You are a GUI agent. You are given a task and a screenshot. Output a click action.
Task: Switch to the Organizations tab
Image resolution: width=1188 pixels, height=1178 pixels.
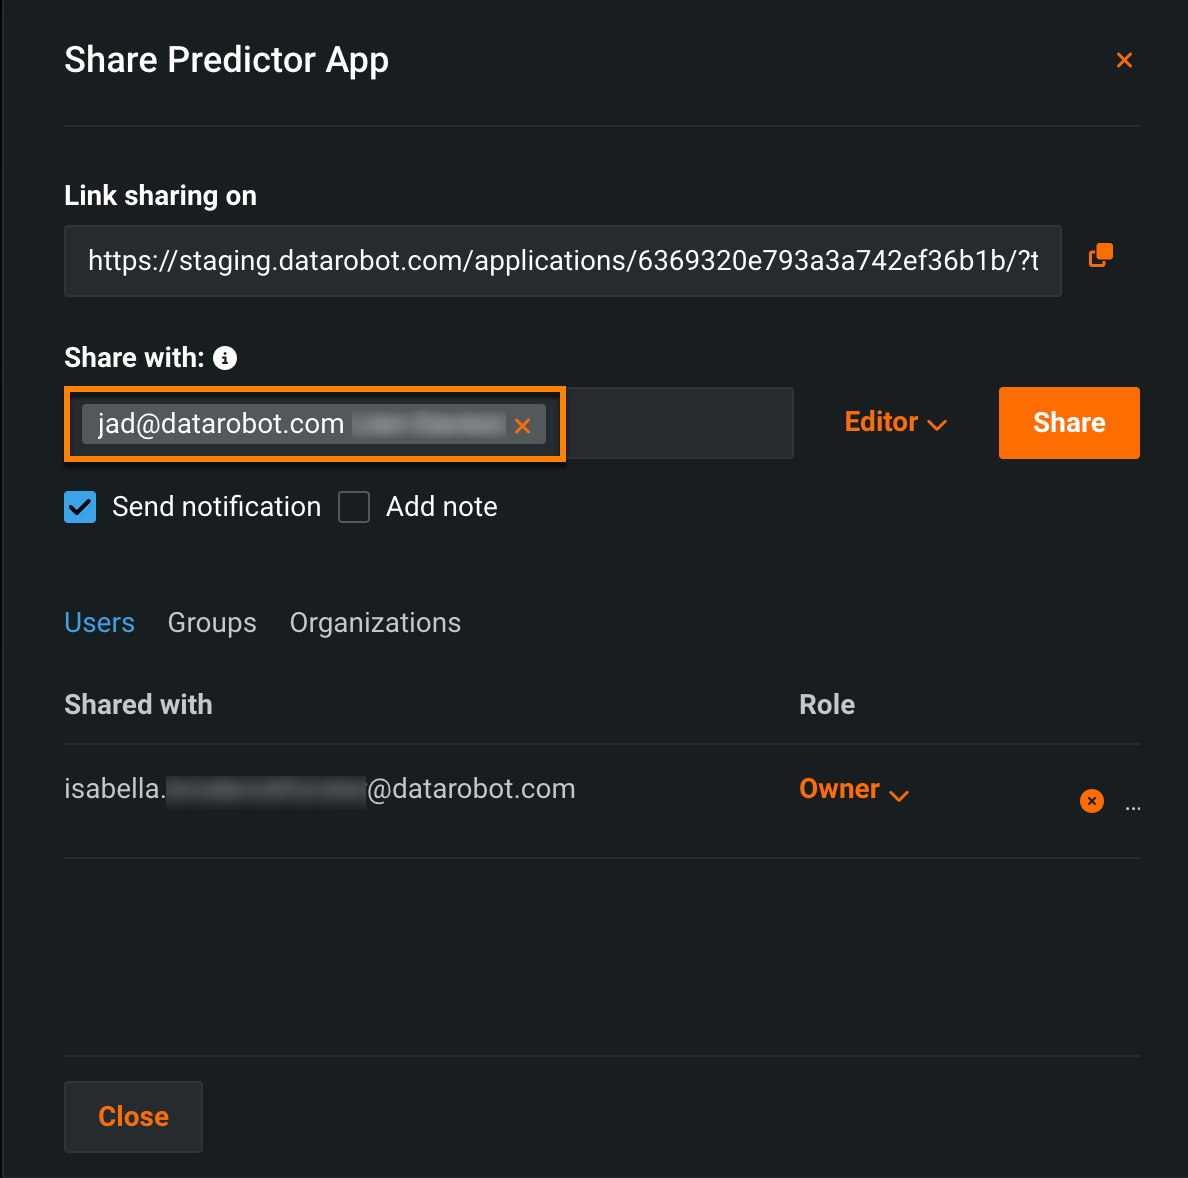coord(375,623)
